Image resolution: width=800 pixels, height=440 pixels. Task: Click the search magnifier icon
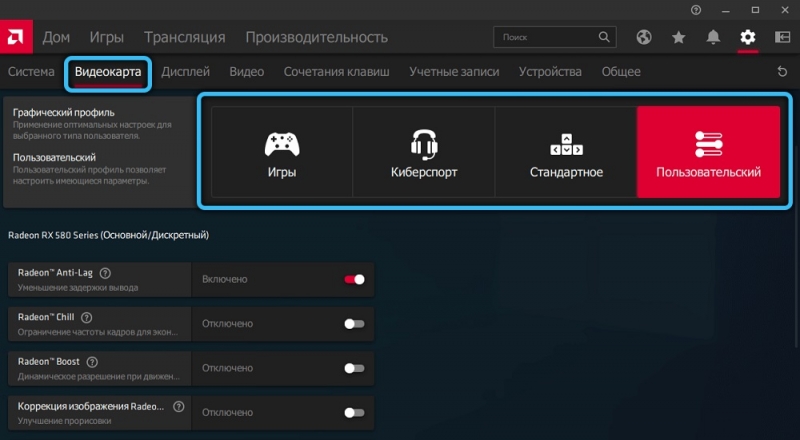[x=604, y=37]
